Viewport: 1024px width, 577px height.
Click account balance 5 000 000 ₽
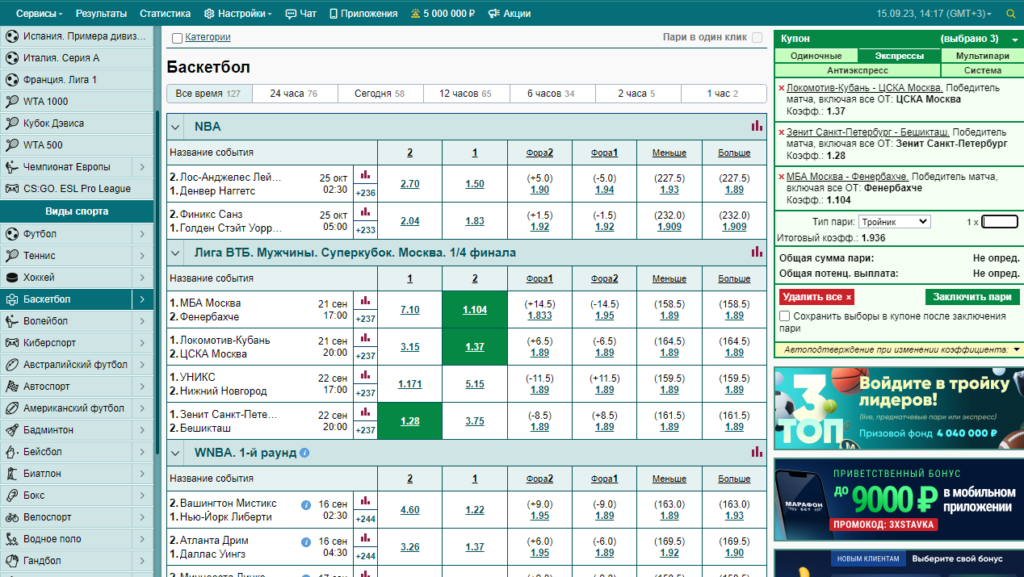[x=443, y=14]
